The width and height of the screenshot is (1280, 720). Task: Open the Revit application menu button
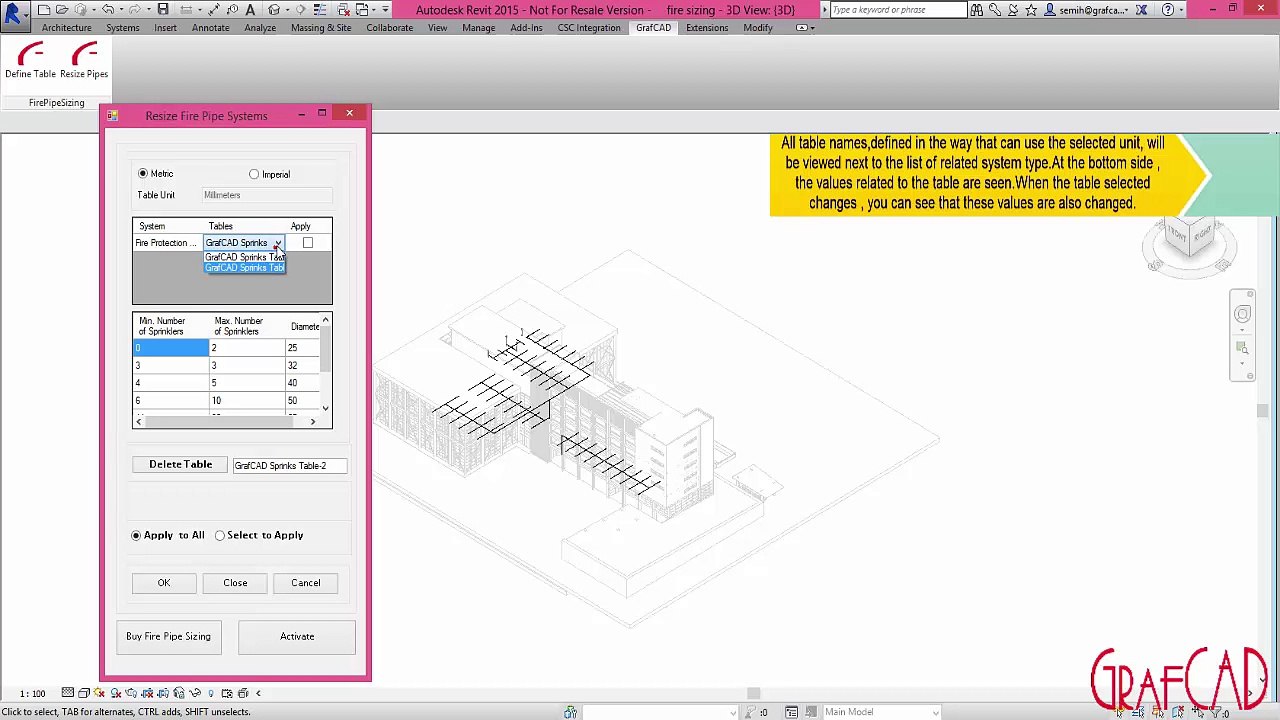[13, 14]
